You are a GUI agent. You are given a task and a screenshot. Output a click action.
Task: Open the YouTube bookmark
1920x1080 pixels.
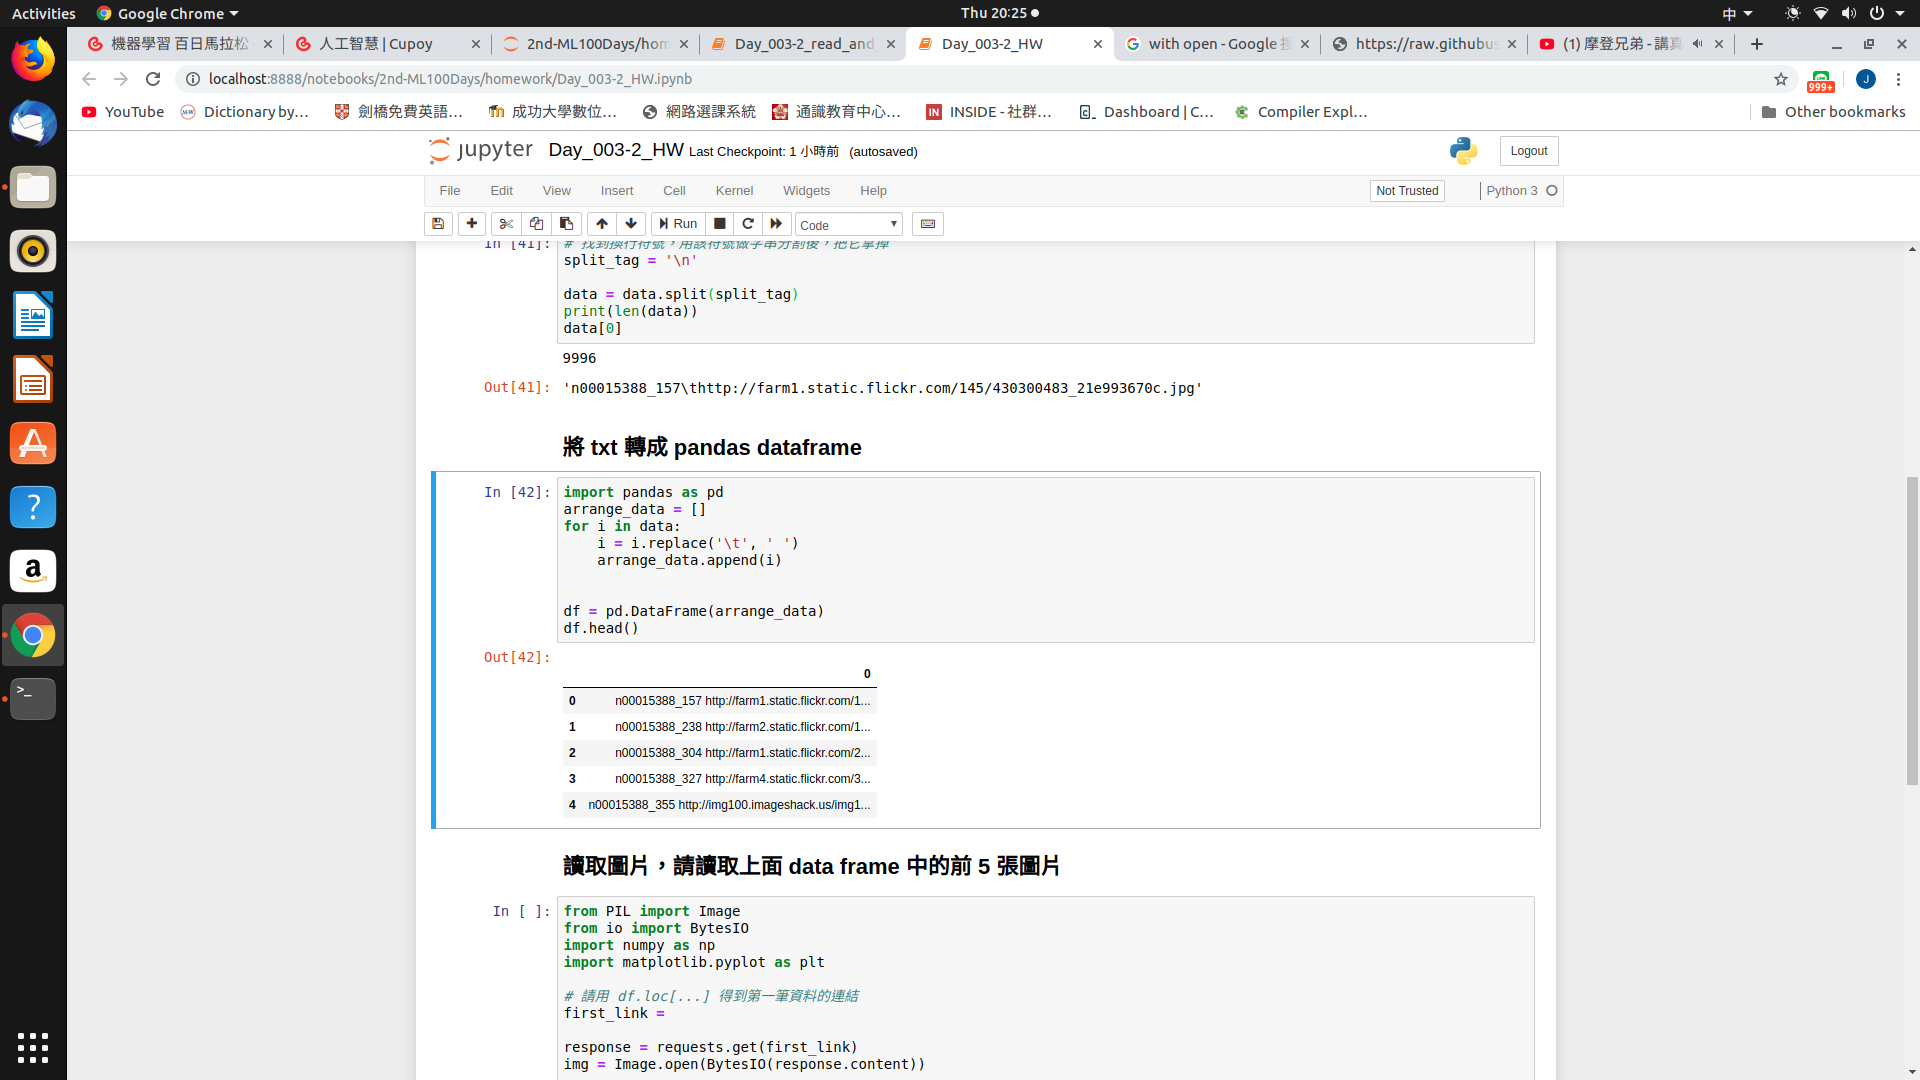tap(123, 112)
